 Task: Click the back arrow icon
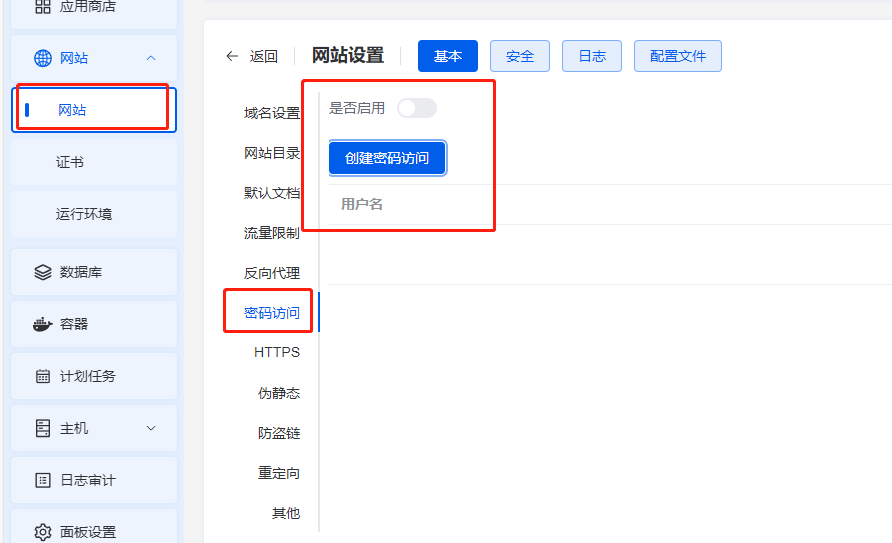click(x=232, y=56)
